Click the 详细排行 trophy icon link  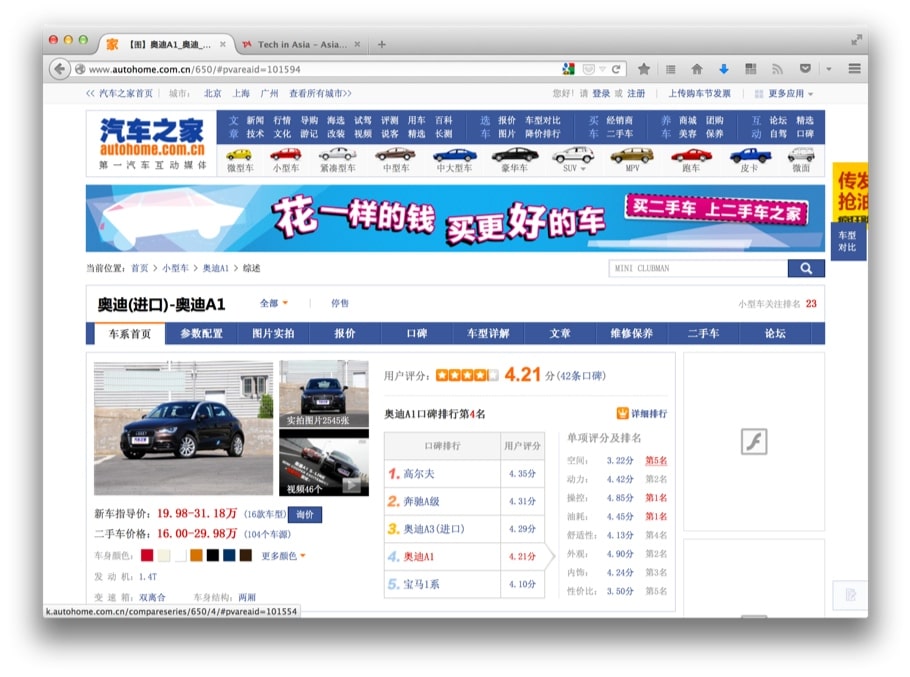[642, 413]
